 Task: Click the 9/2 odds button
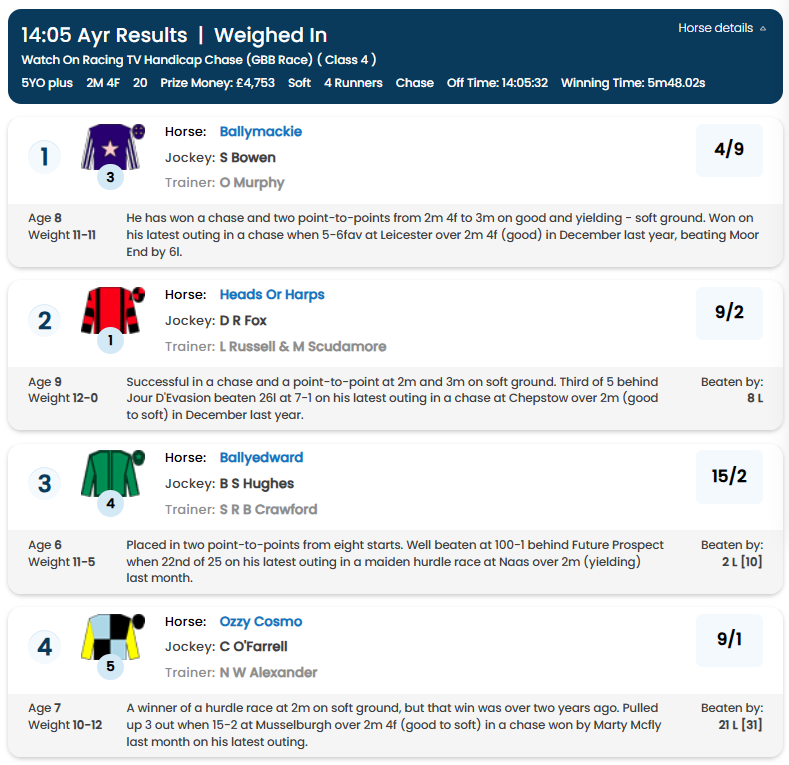(729, 313)
